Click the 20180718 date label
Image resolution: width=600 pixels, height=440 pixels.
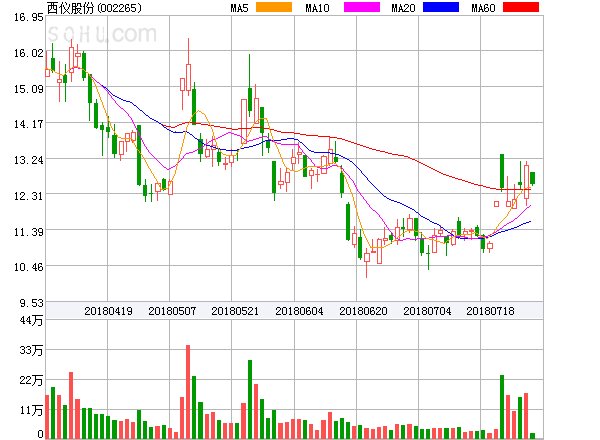click(490, 311)
